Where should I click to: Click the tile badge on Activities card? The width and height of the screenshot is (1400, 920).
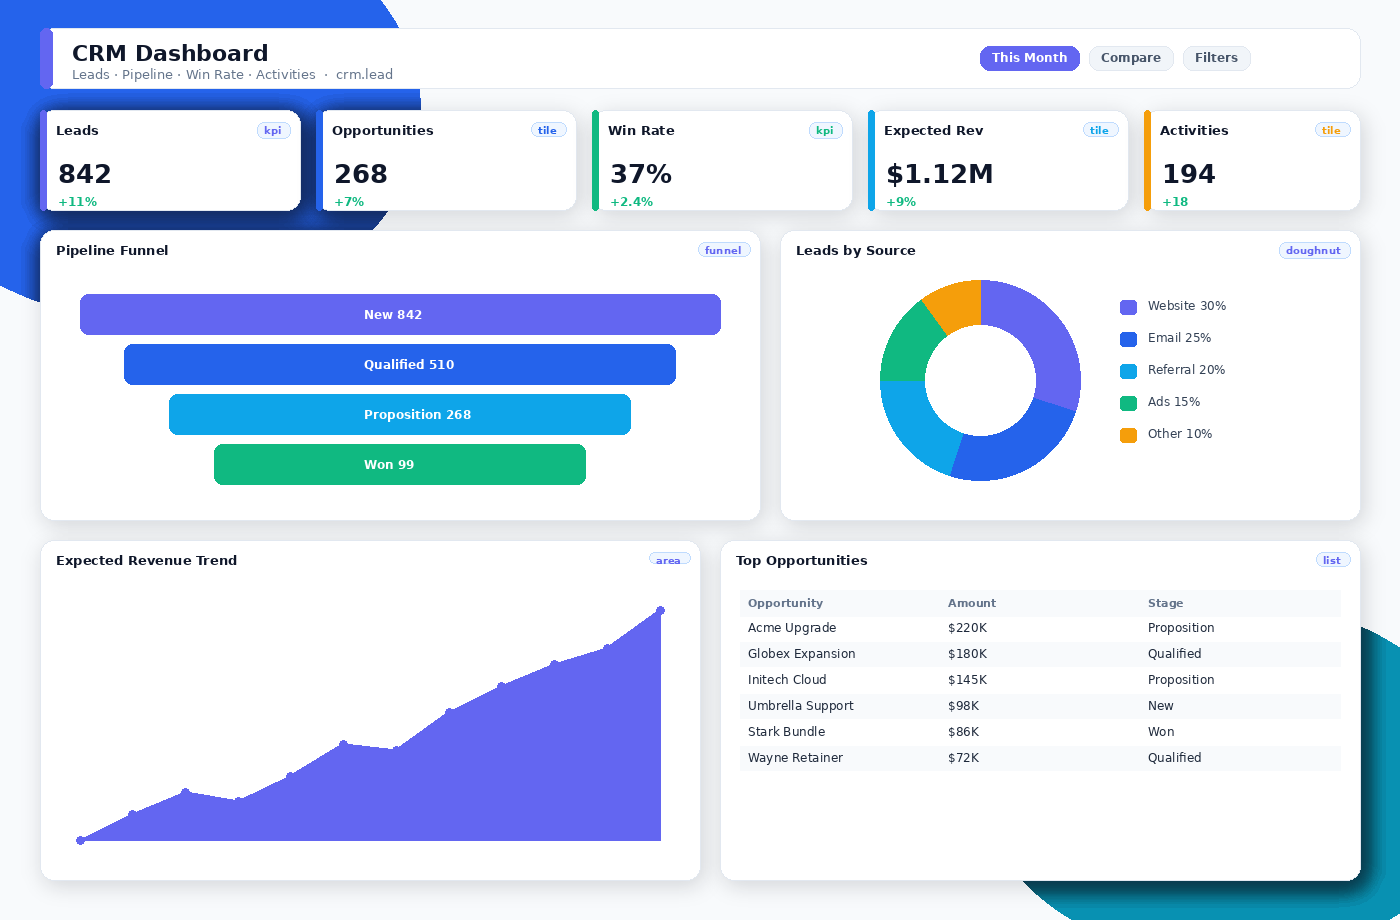[1332, 130]
